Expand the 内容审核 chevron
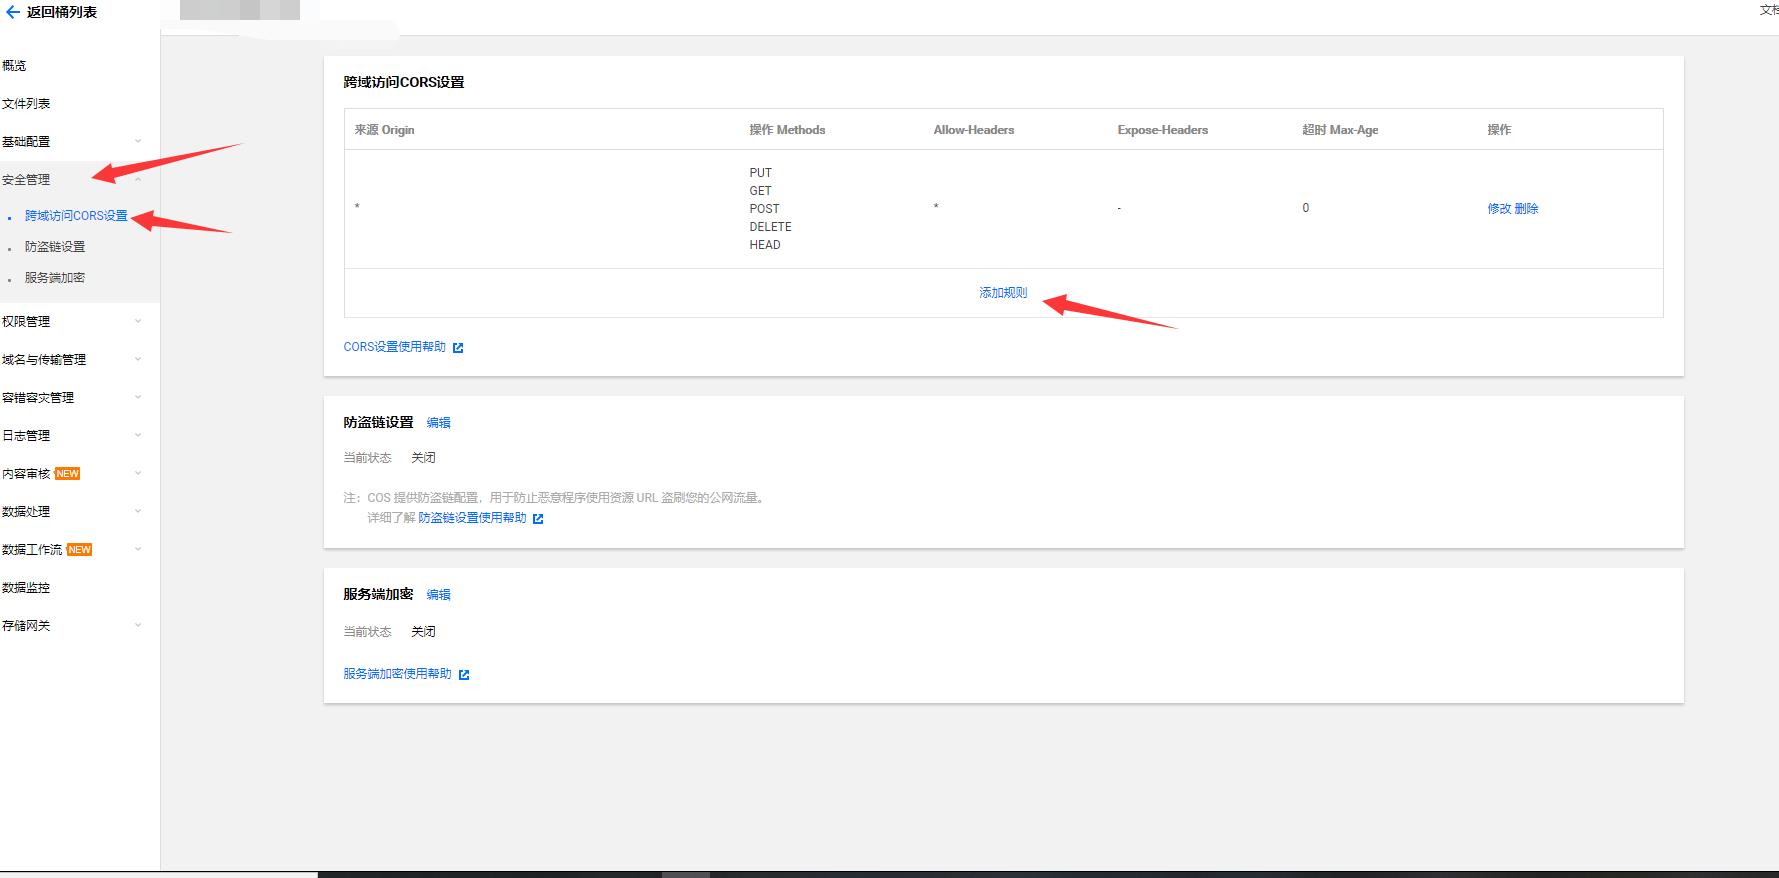 click(x=138, y=473)
